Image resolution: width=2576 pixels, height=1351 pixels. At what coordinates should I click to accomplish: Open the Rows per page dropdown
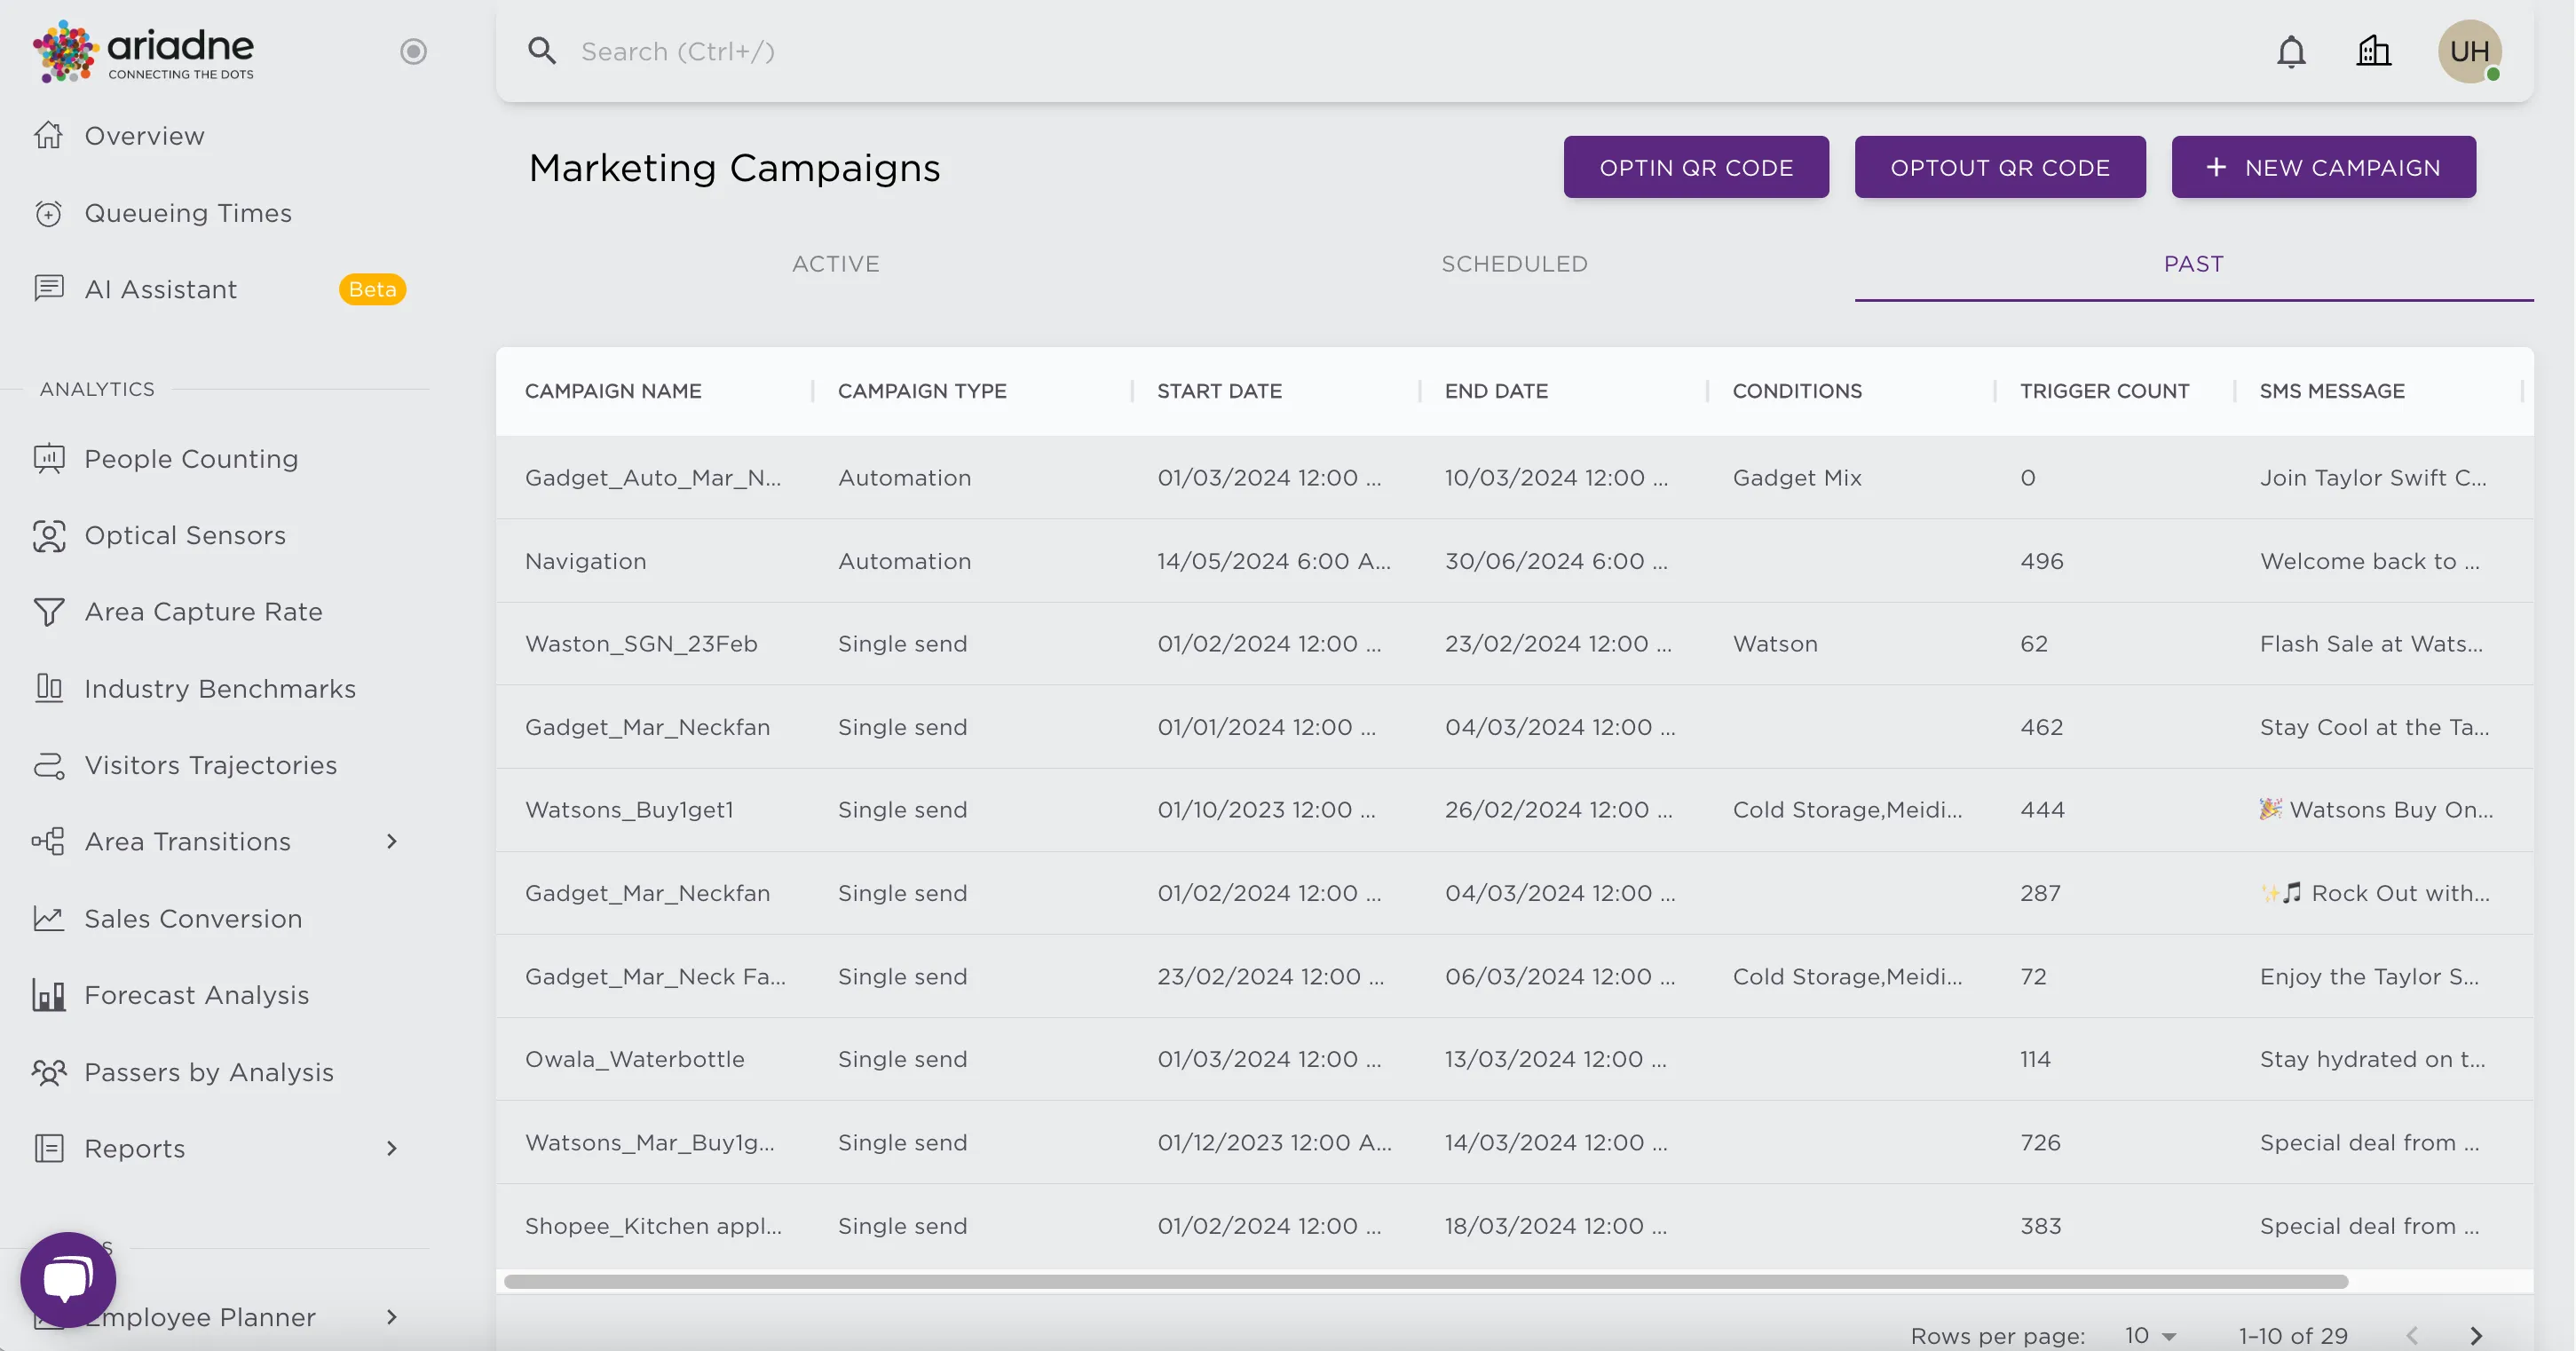(2146, 1335)
